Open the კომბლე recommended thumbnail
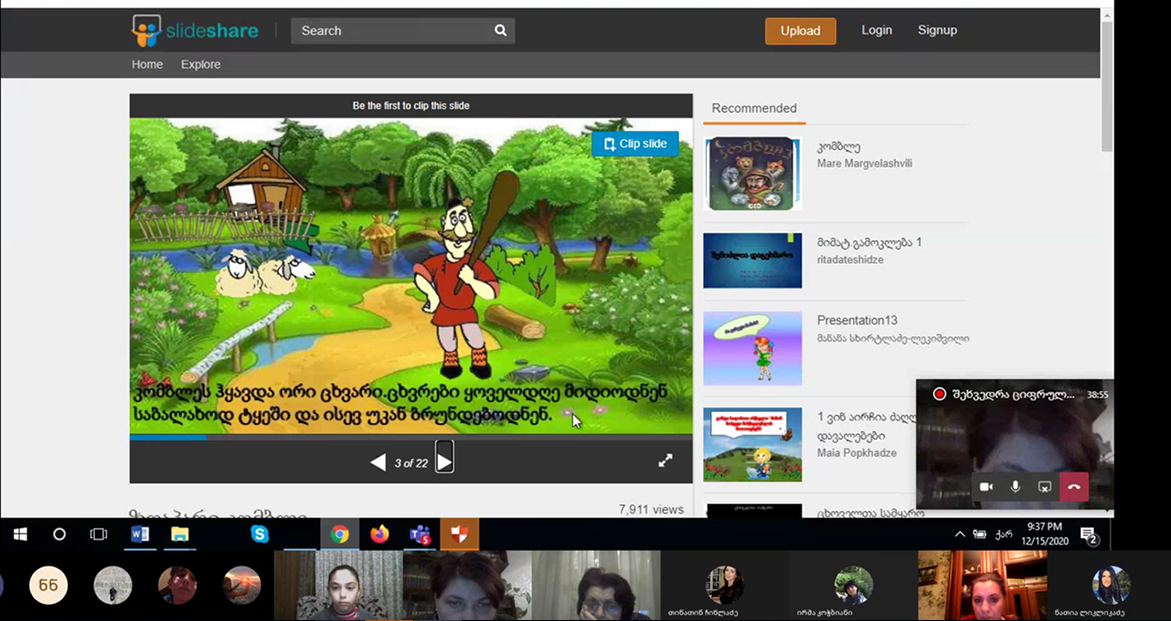Screen dimensions: 1171x621 pyautogui.click(x=753, y=173)
